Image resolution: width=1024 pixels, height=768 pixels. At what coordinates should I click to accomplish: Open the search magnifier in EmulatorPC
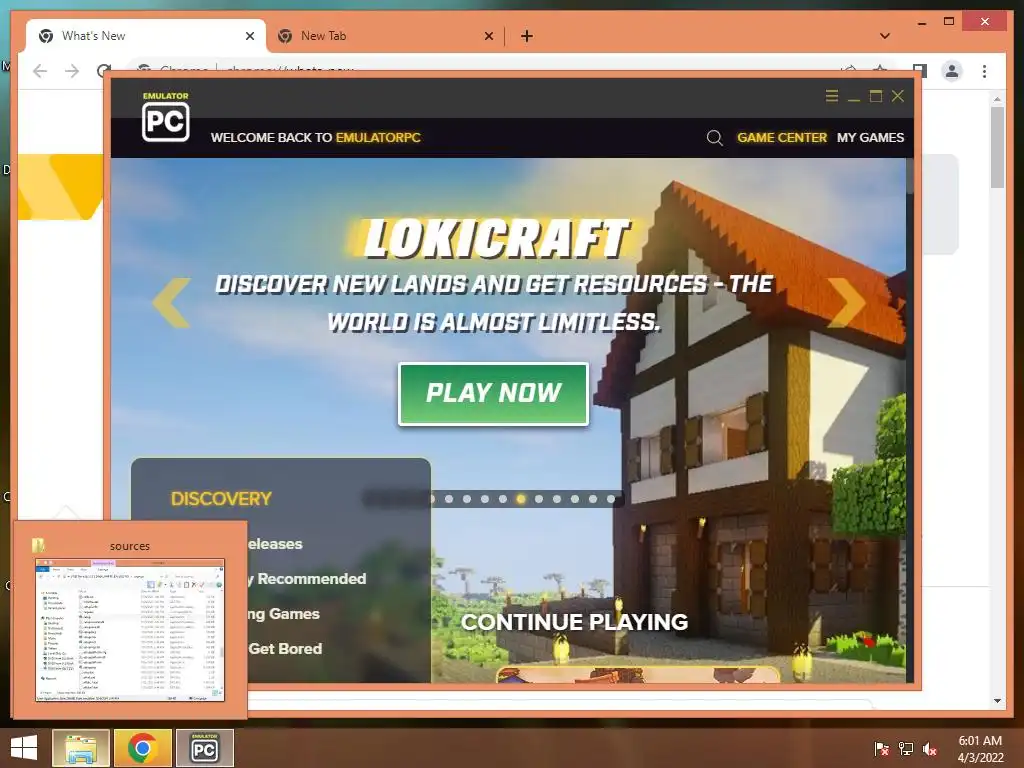point(714,138)
